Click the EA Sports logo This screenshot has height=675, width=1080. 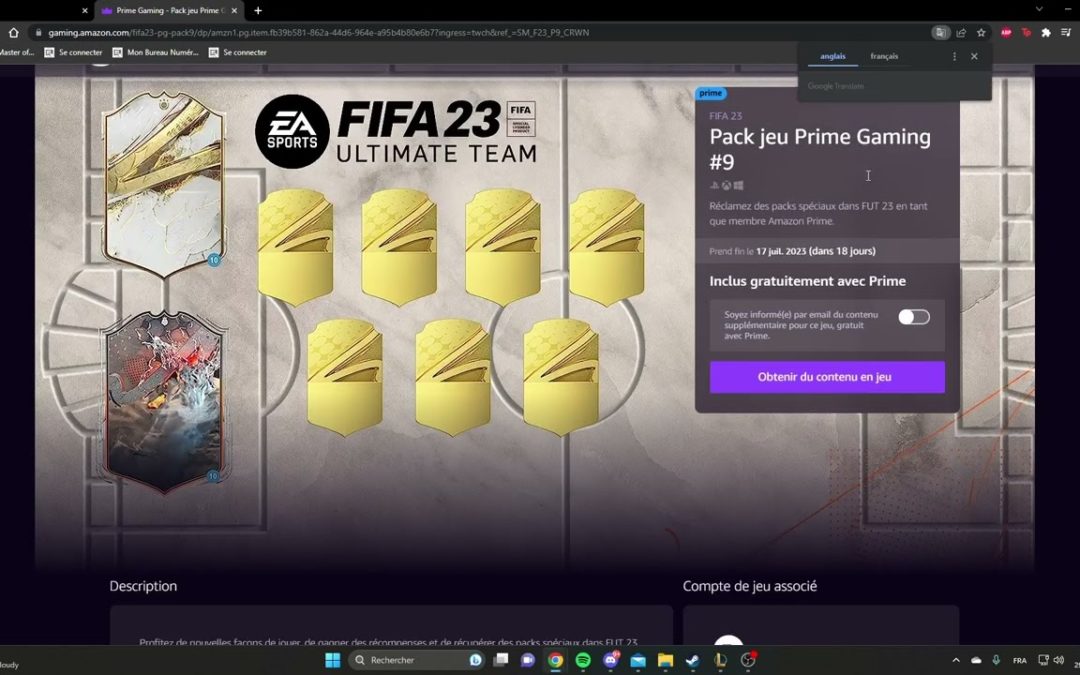[x=292, y=132]
